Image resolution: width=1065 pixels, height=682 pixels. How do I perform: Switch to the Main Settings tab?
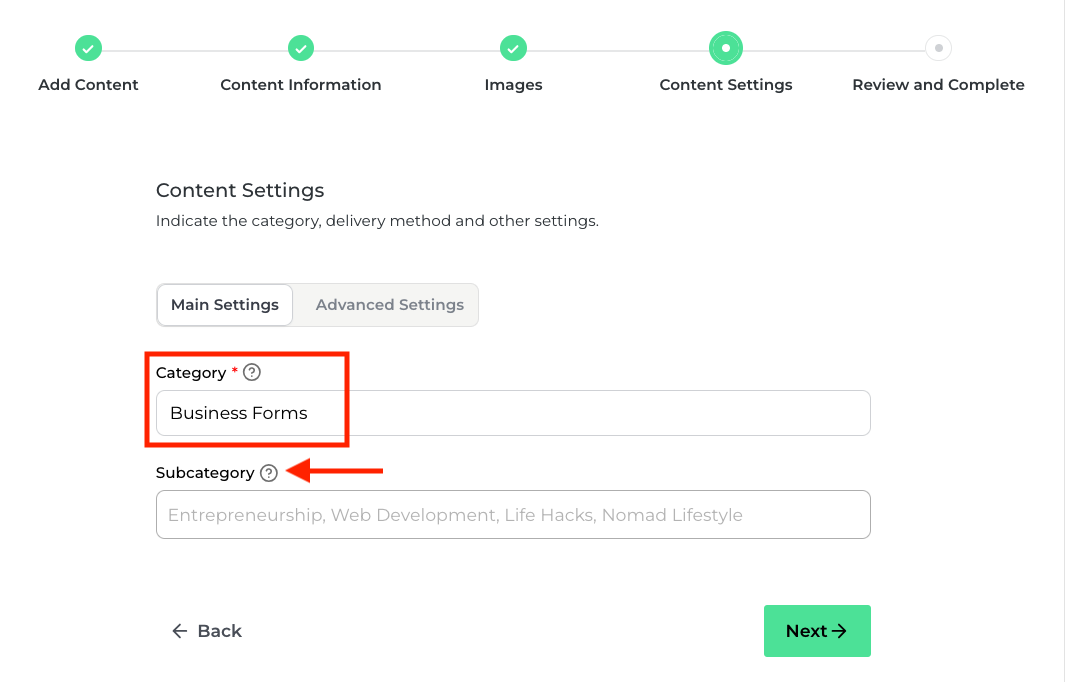(225, 305)
